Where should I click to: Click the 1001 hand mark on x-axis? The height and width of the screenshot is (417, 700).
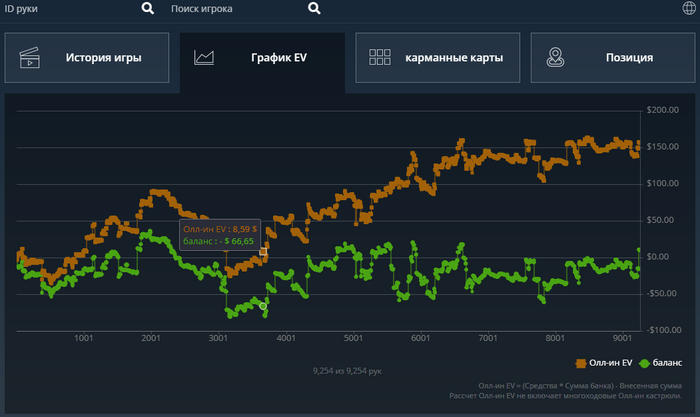pyautogui.click(x=84, y=339)
